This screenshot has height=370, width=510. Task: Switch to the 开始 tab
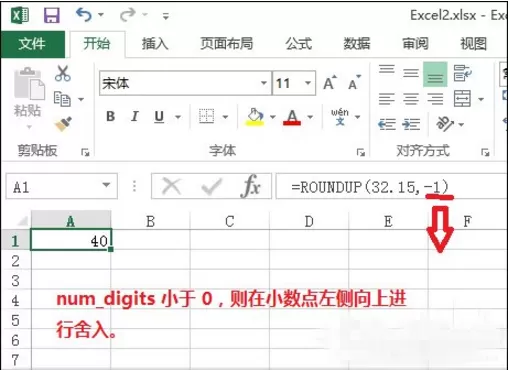click(x=97, y=44)
